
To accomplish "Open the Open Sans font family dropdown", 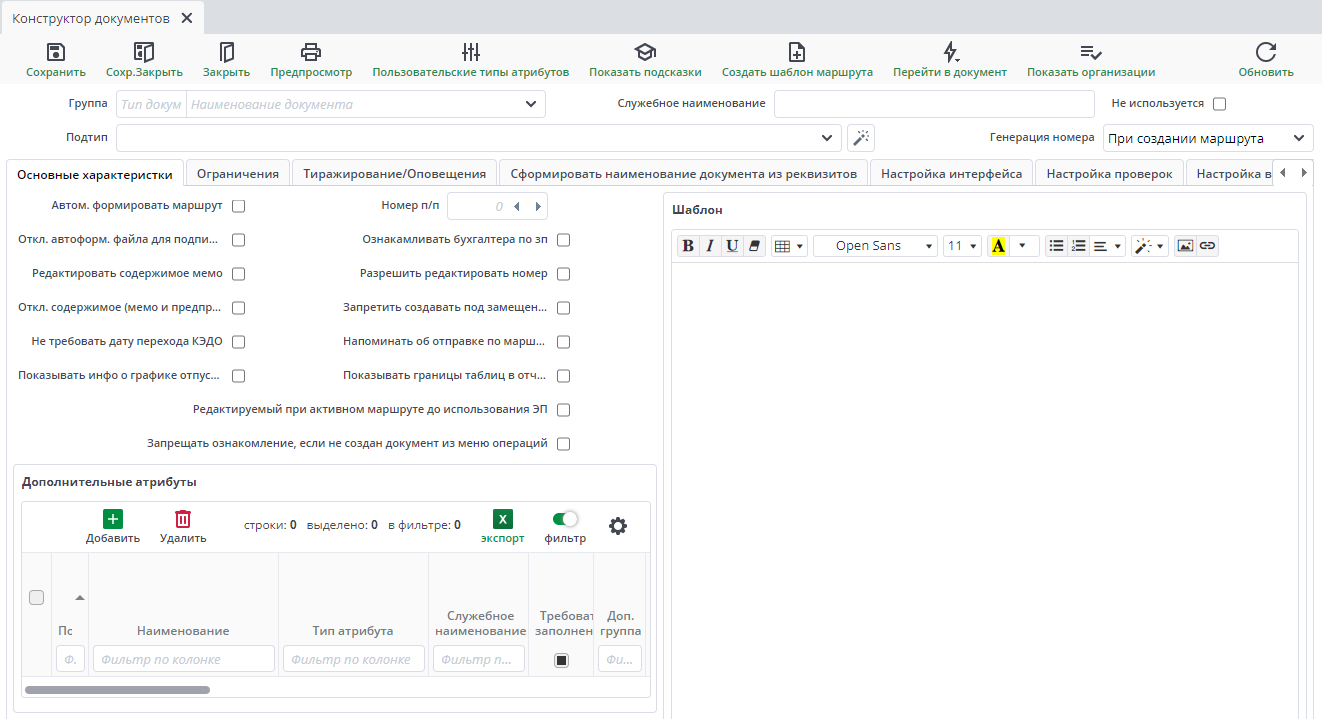I will [x=875, y=246].
